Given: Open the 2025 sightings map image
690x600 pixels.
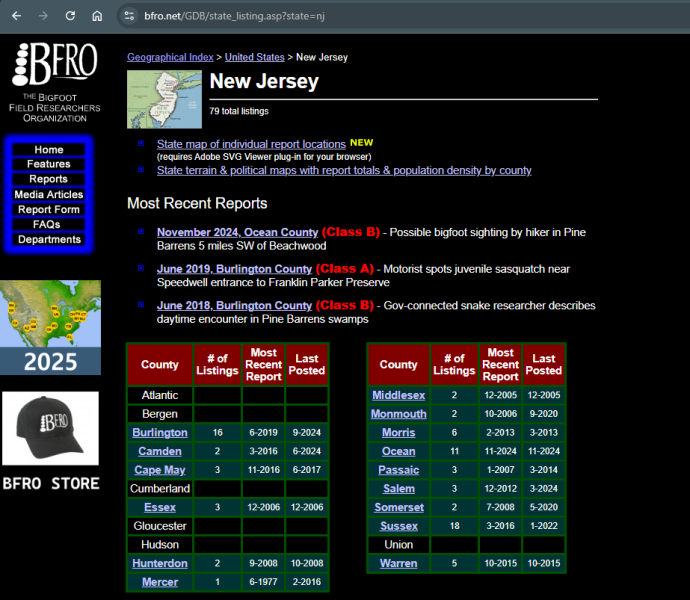Looking at the screenshot, I should click(50, 327).
